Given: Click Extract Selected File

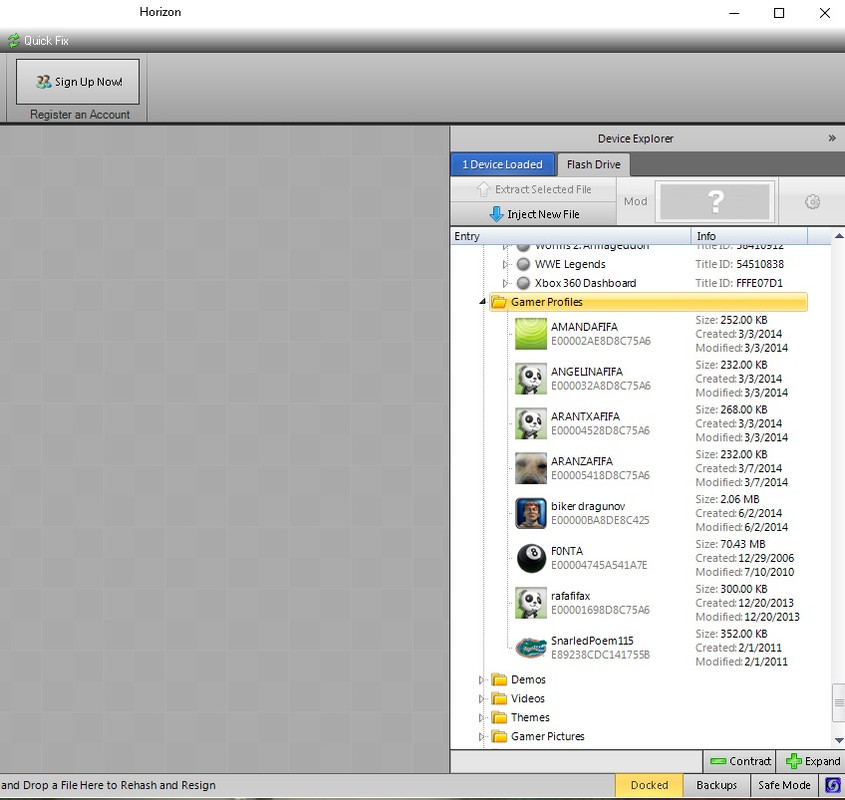Looking at the screenshot, I should pyautogui.click(x=534, y=189).
